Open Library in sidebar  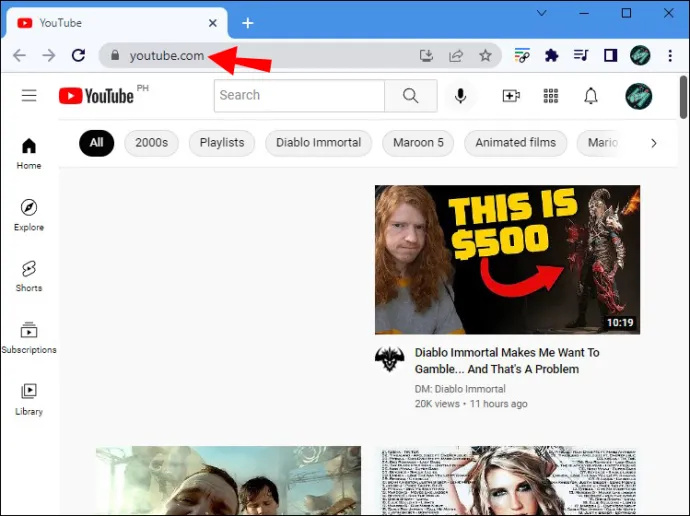tap(29, 399)
